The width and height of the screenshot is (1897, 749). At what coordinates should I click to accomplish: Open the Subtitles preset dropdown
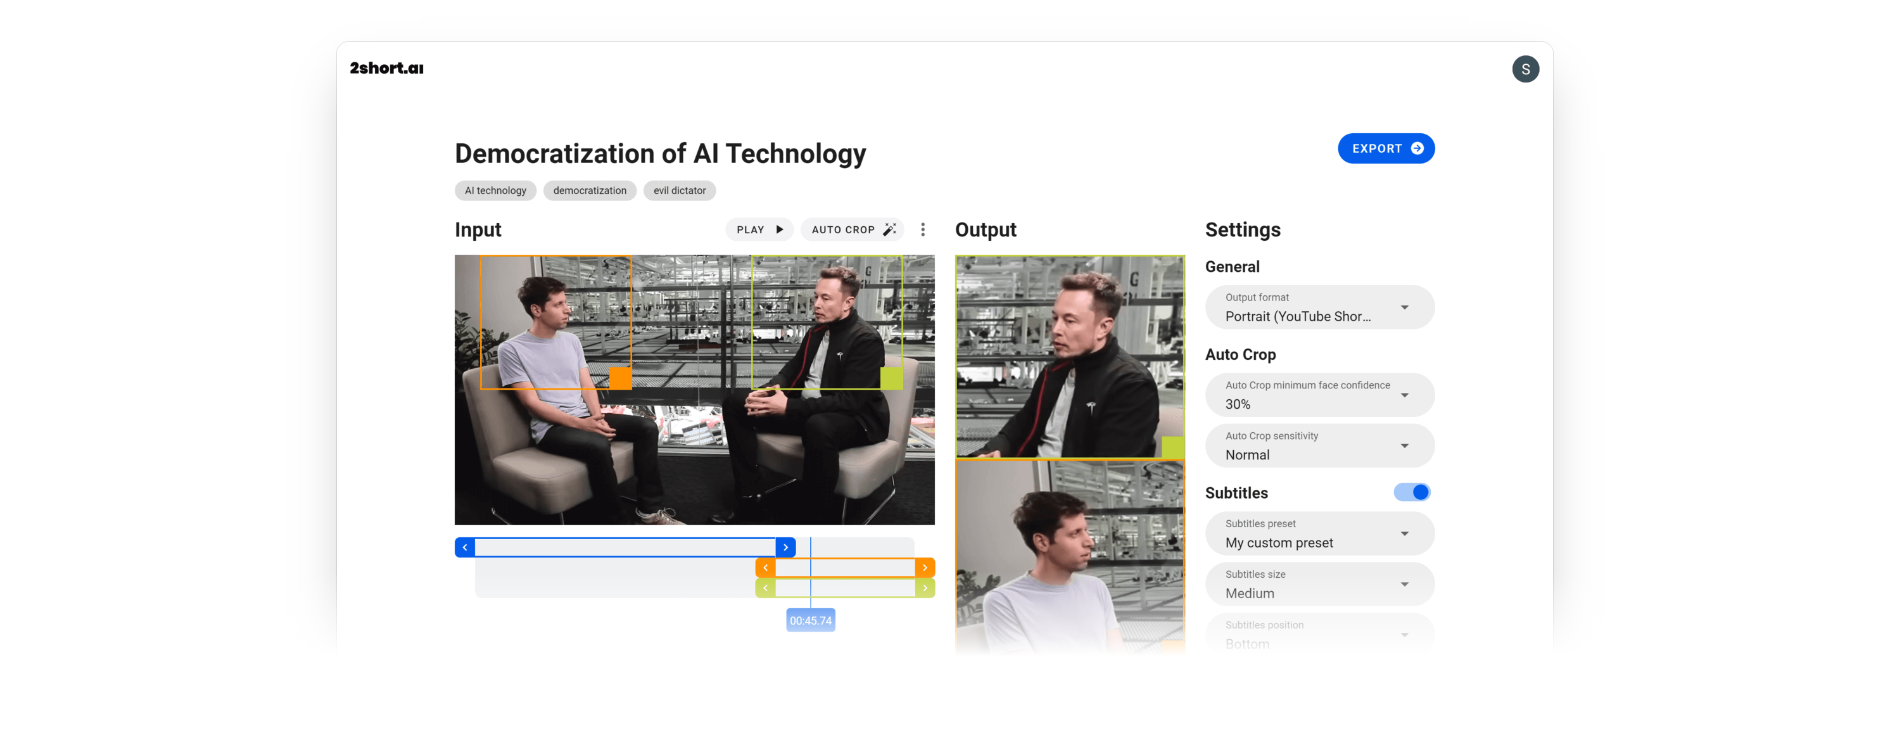pyautogui.click(x=1319, y=533)
